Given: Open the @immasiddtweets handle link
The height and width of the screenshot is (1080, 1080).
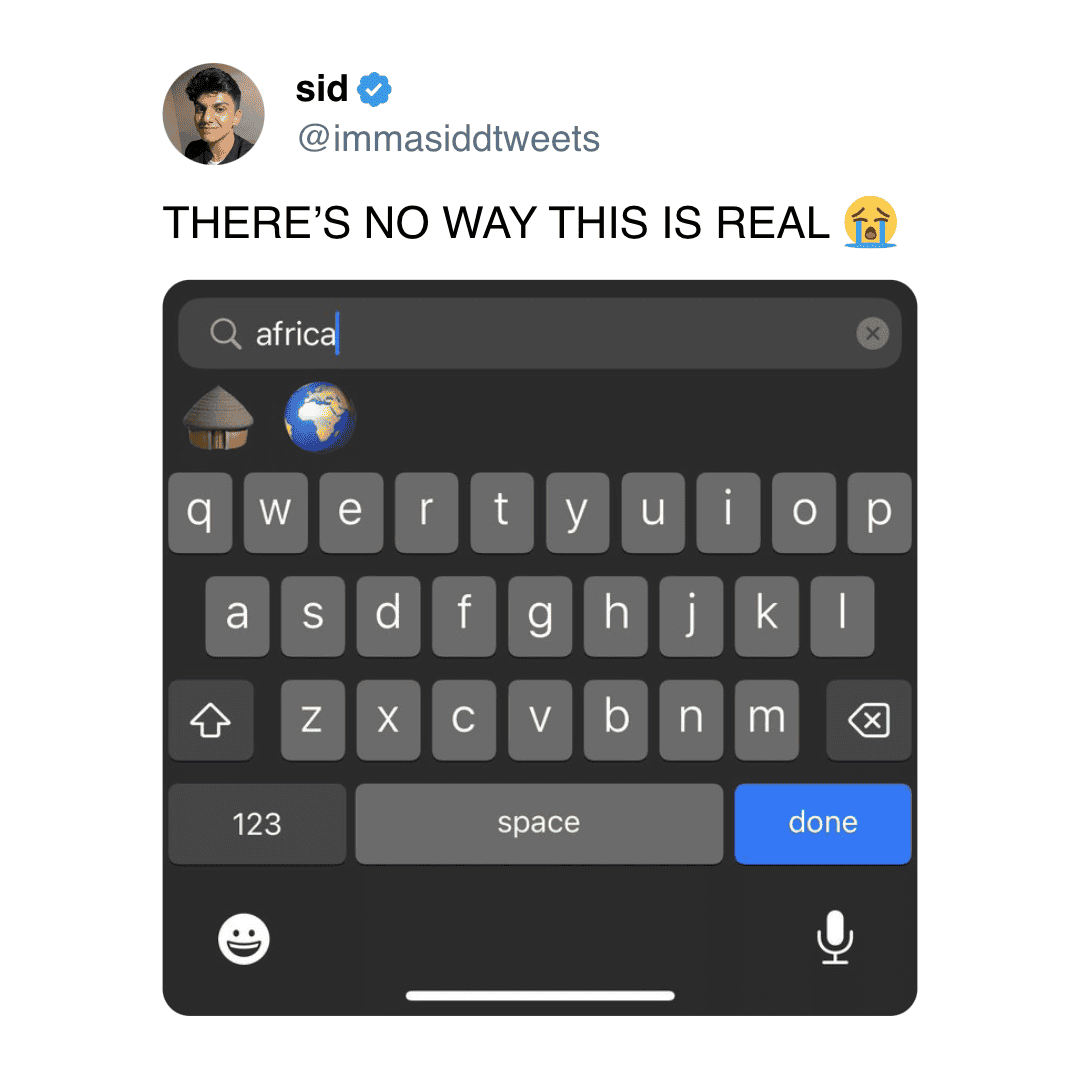Looking at the screenshot, I should 448,138.
